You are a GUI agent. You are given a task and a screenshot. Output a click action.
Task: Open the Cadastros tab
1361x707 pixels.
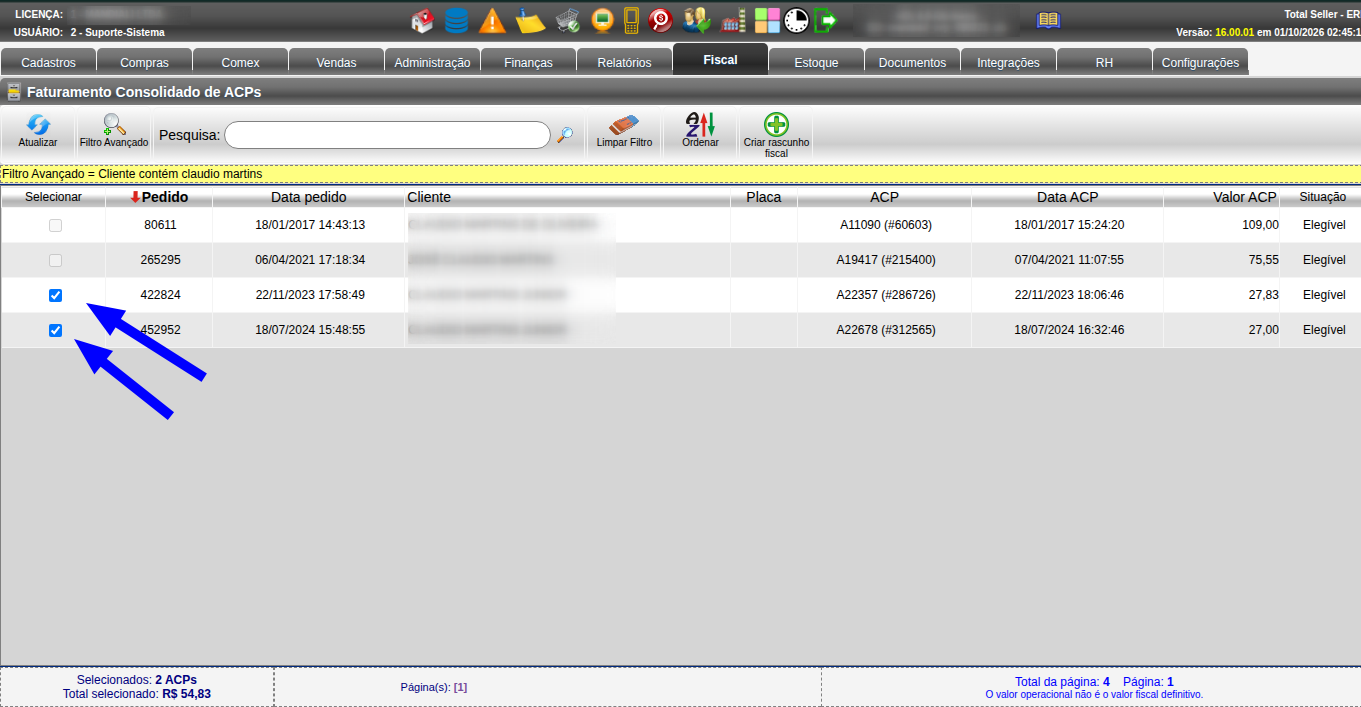coord(48,62)
